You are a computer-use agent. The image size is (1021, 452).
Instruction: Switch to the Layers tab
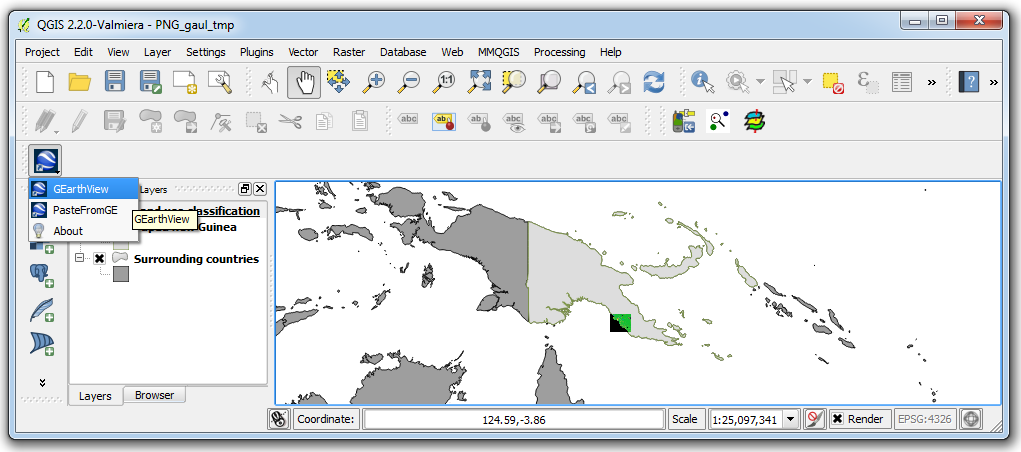coord(95,395)
